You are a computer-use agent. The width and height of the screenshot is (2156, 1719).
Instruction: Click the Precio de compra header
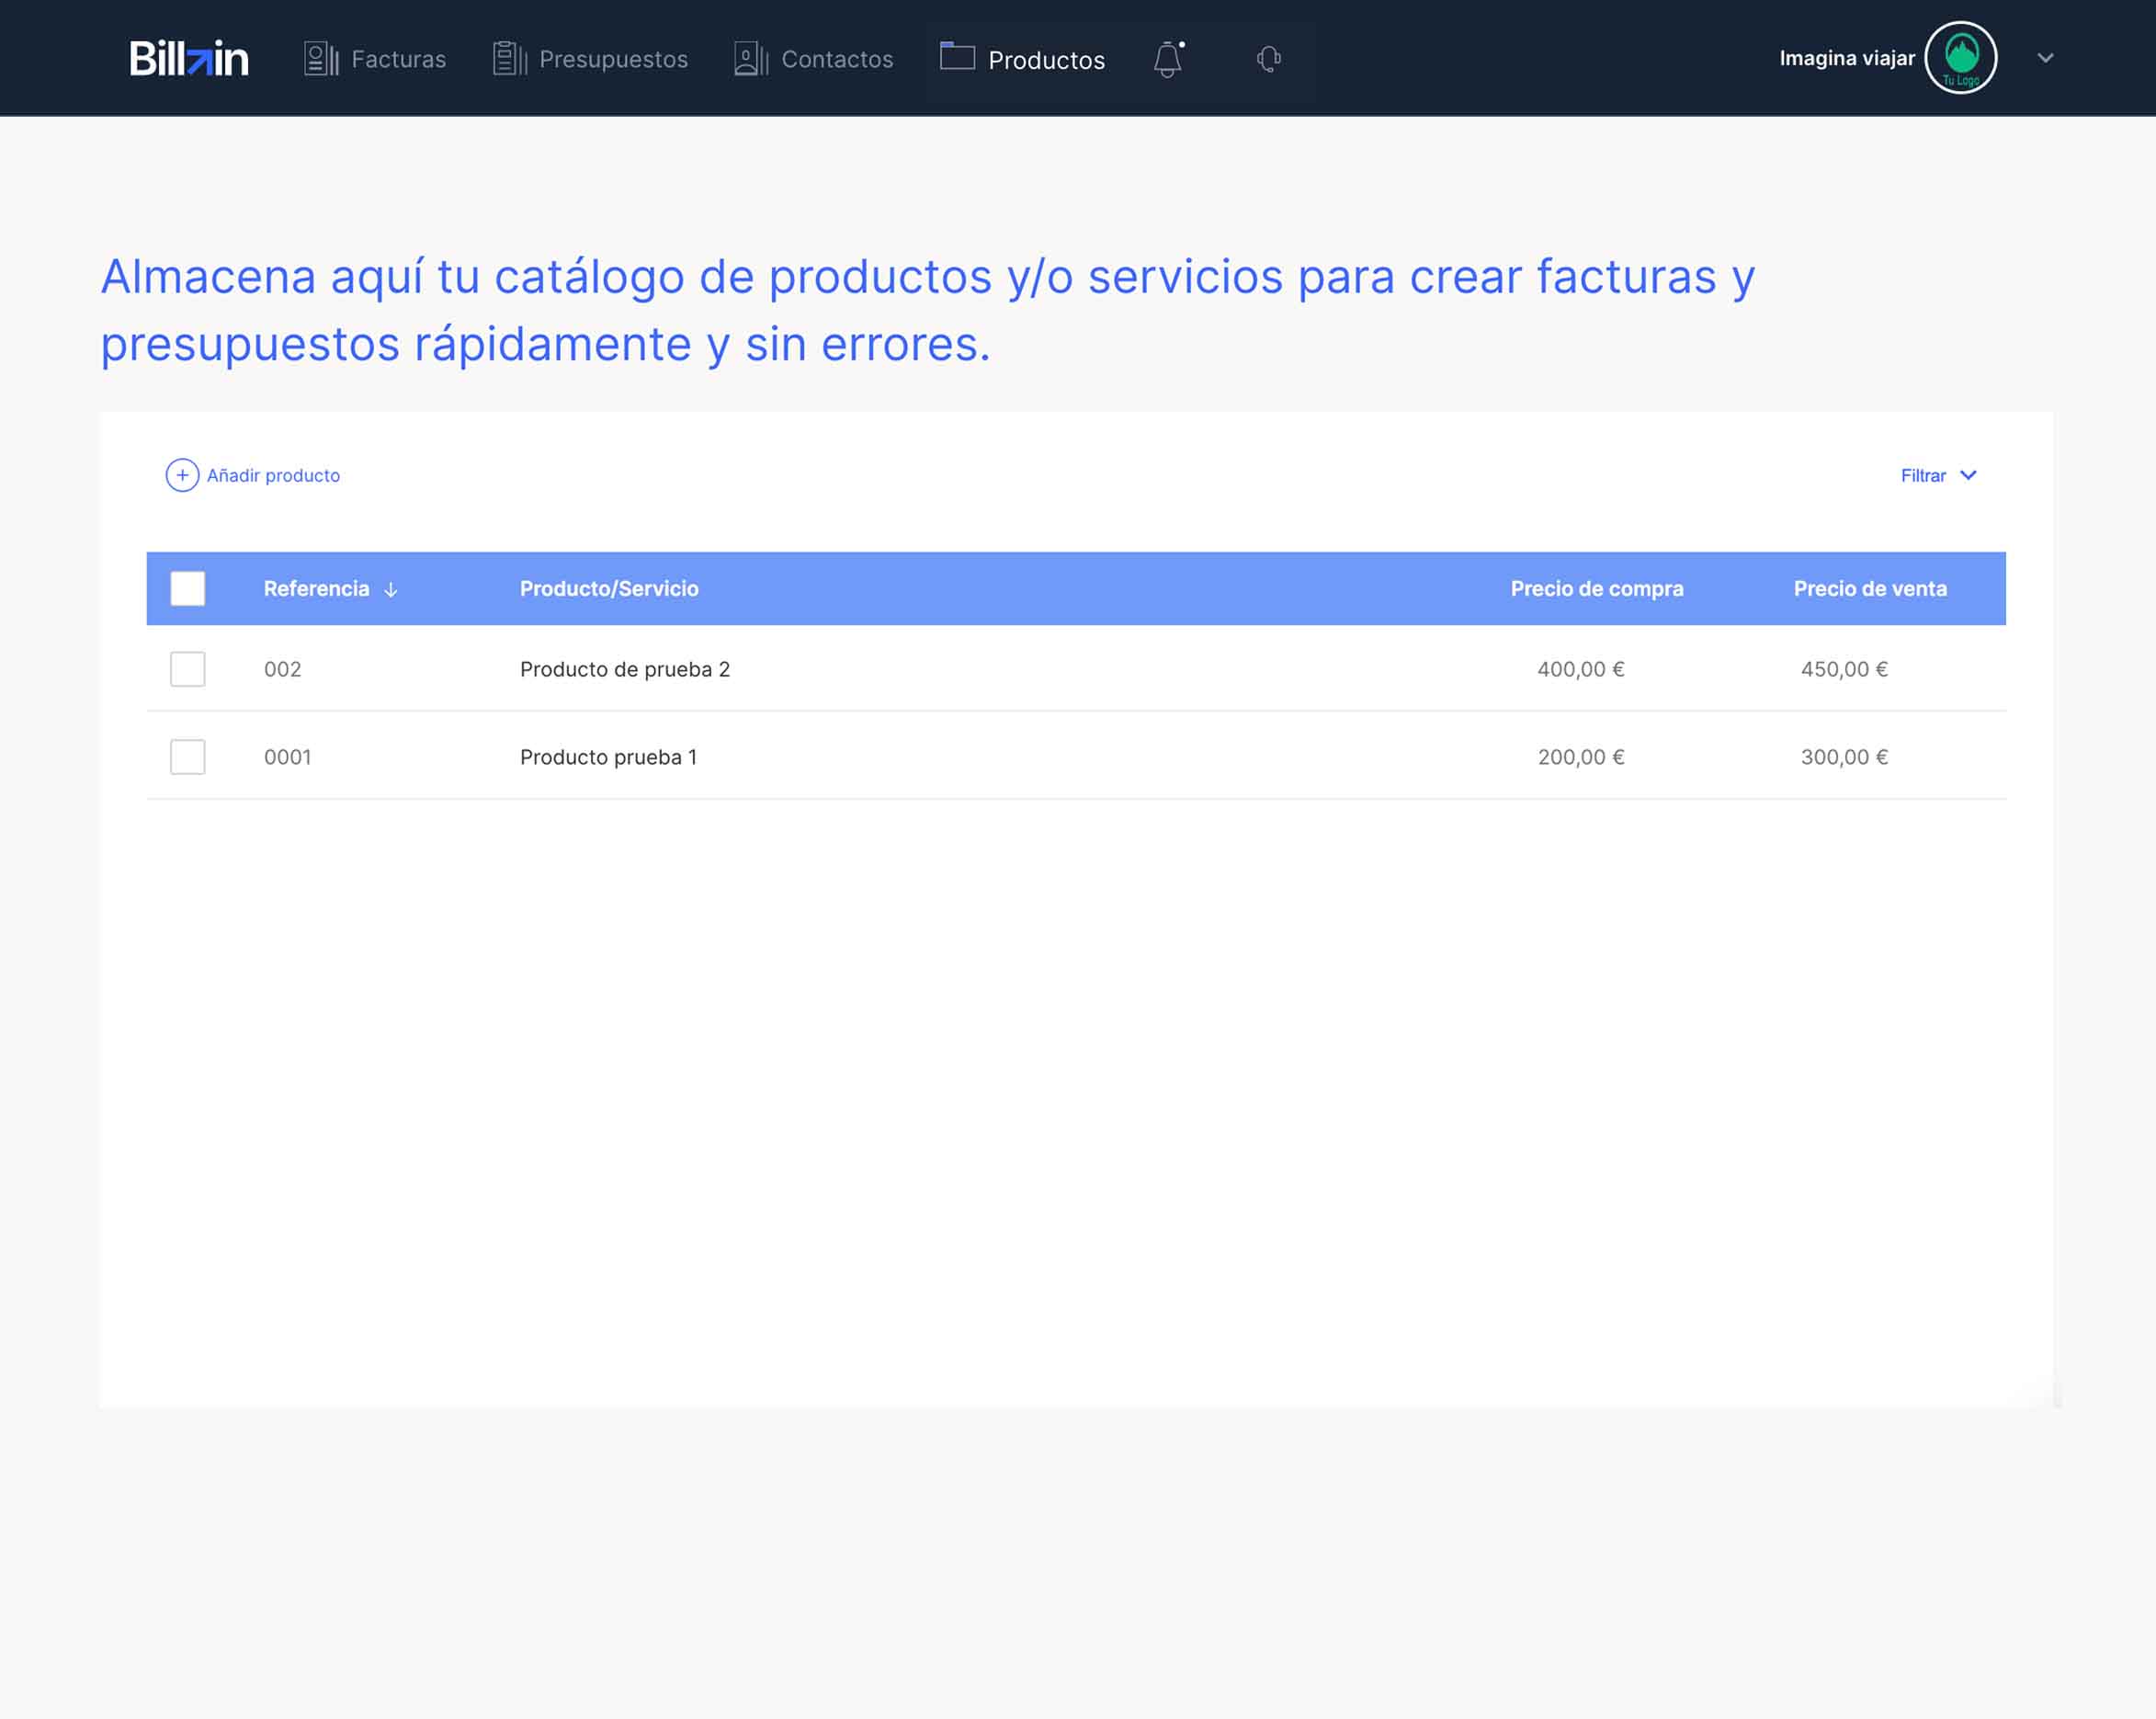[x=1596, y=588]
